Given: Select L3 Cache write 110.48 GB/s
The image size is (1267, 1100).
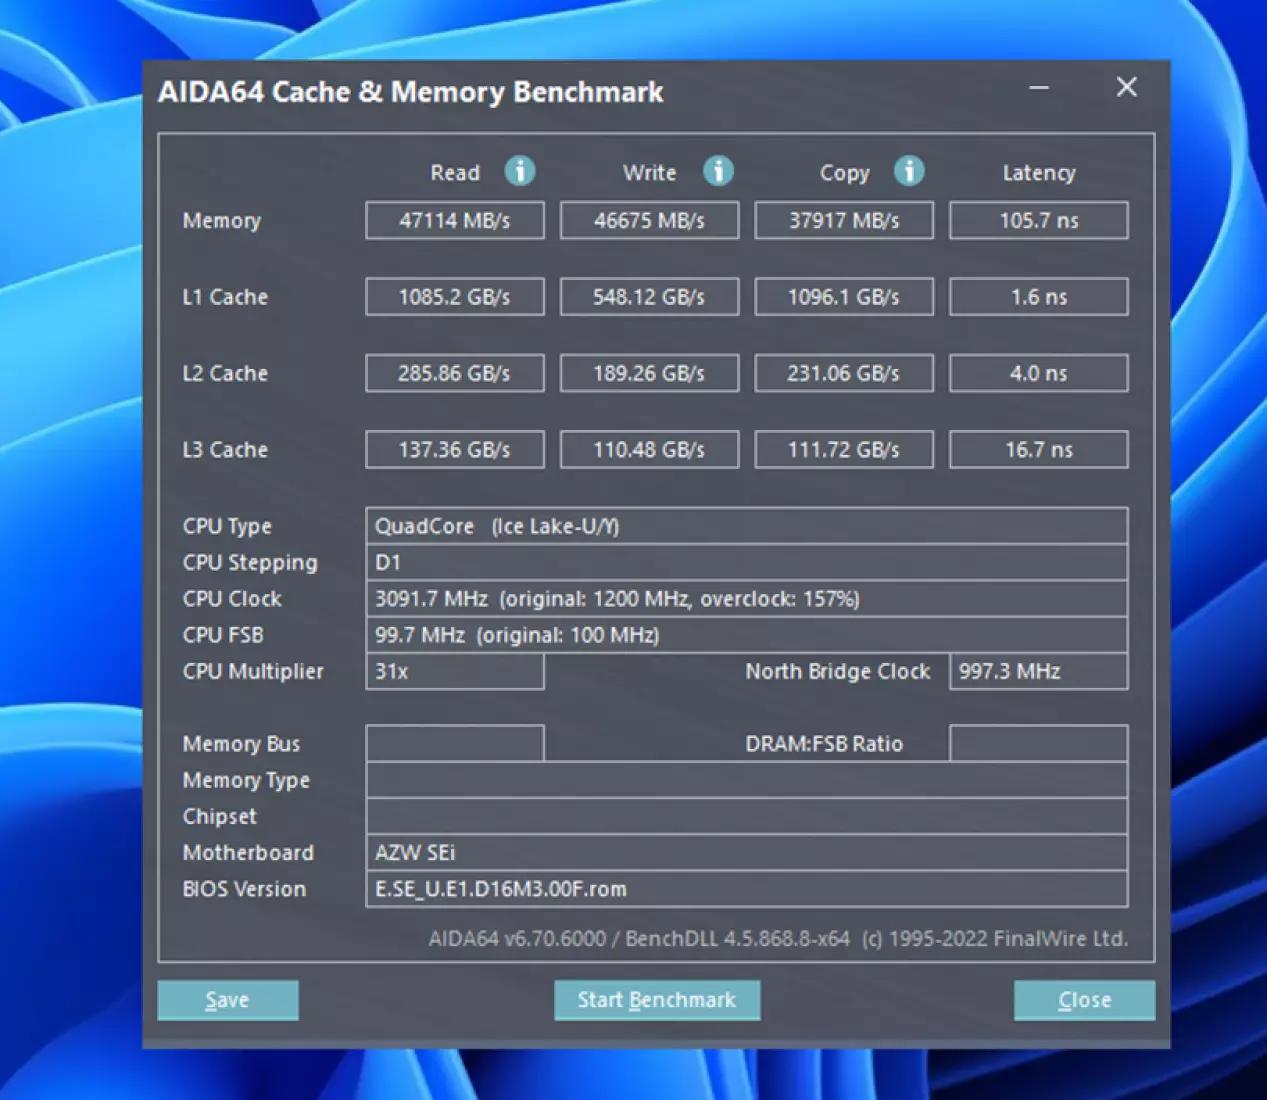Looking at the screenshot, I should [x=649, y=450].
